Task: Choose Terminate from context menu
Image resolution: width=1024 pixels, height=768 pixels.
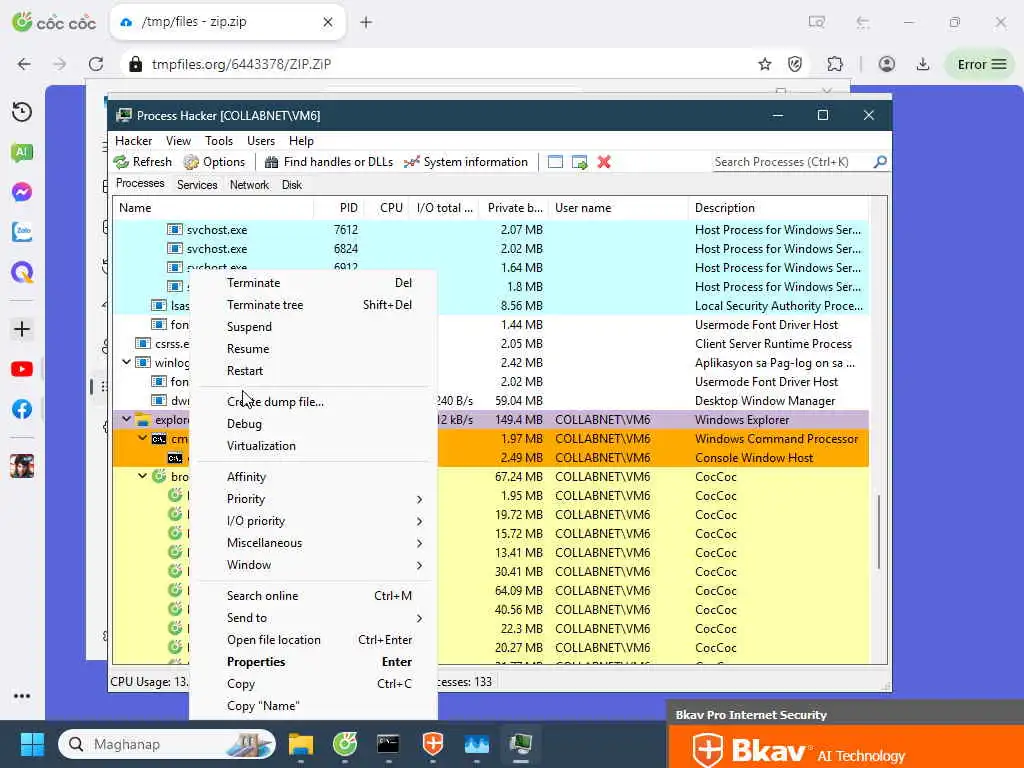Action: [x=313, y=283]
